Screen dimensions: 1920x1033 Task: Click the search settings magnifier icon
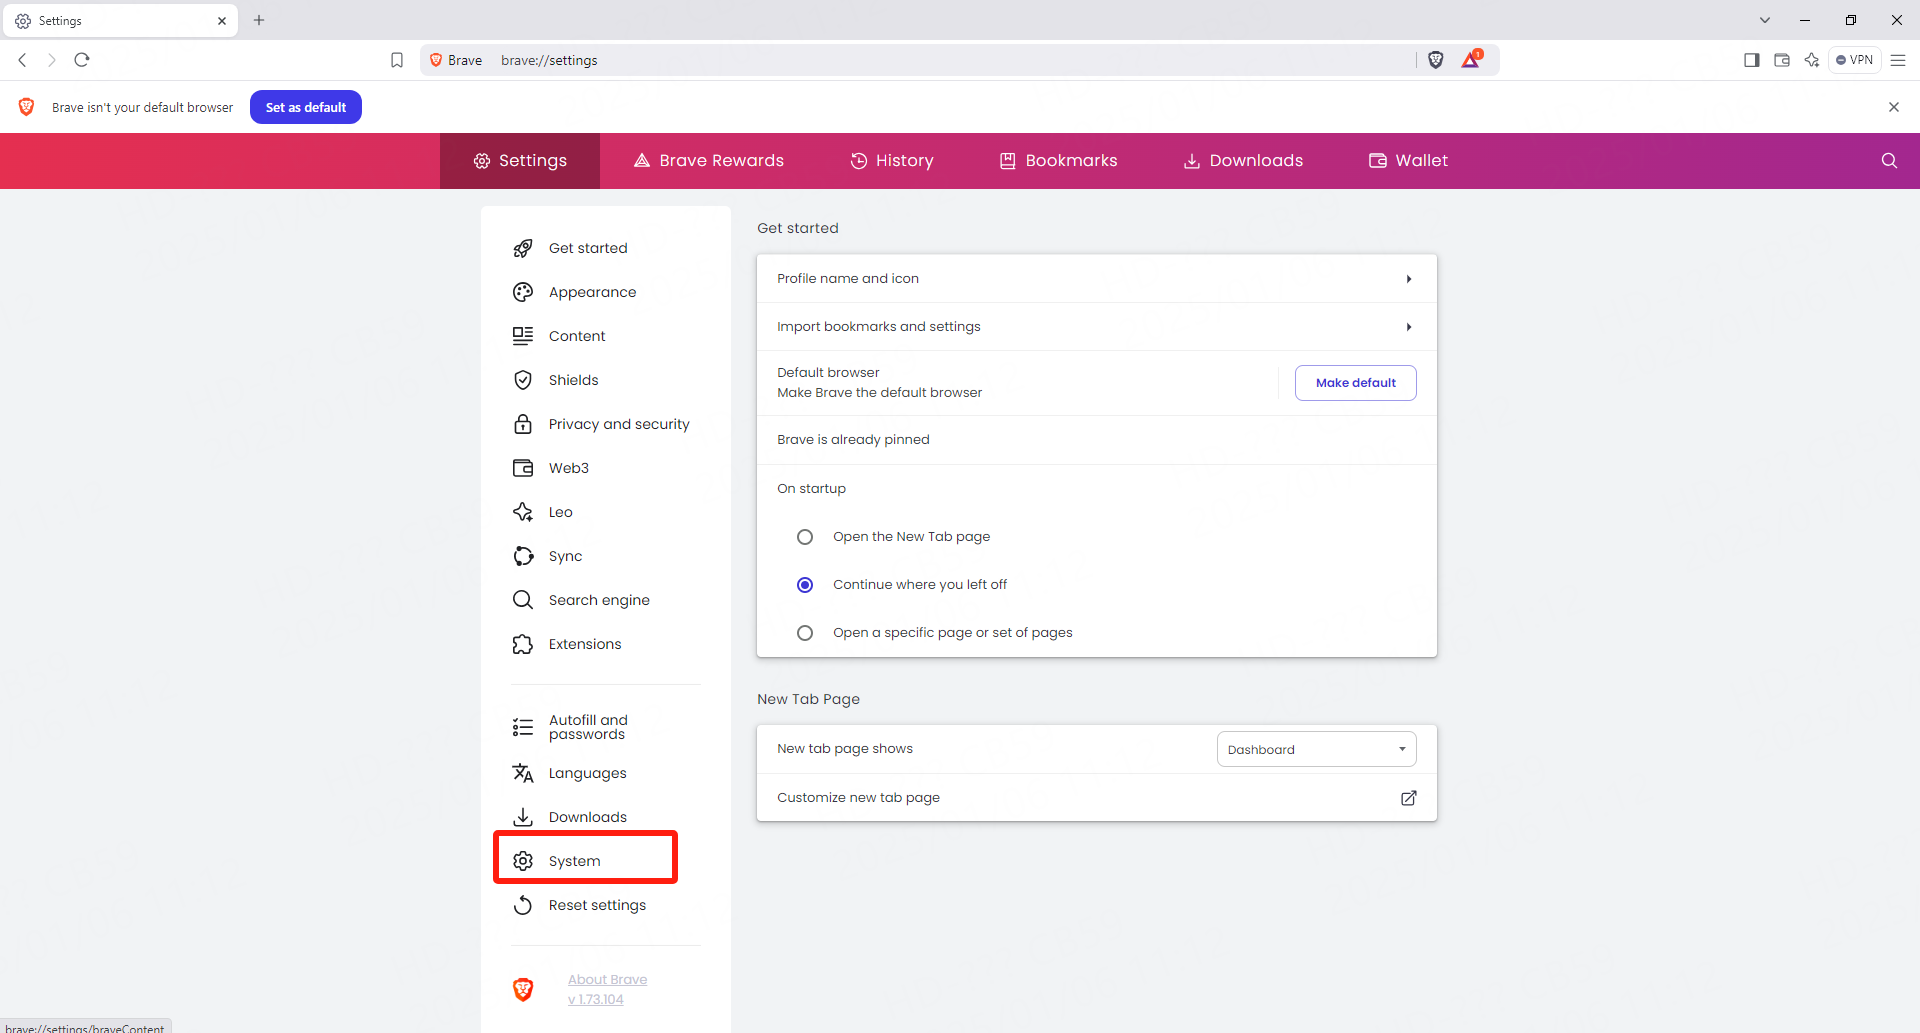1889,161
